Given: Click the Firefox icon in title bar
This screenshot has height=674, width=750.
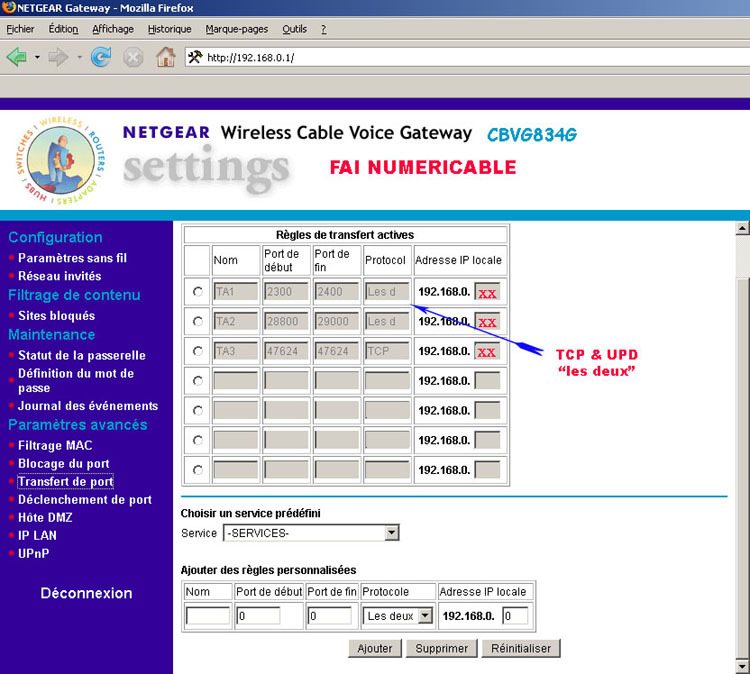Looking at the screenshot, I should coord(8,7).
